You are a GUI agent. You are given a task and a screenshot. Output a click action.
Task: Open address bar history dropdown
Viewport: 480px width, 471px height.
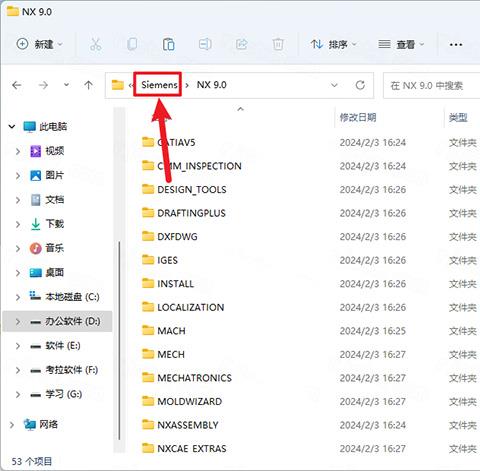pyautogui.click(x=334, y=85)
